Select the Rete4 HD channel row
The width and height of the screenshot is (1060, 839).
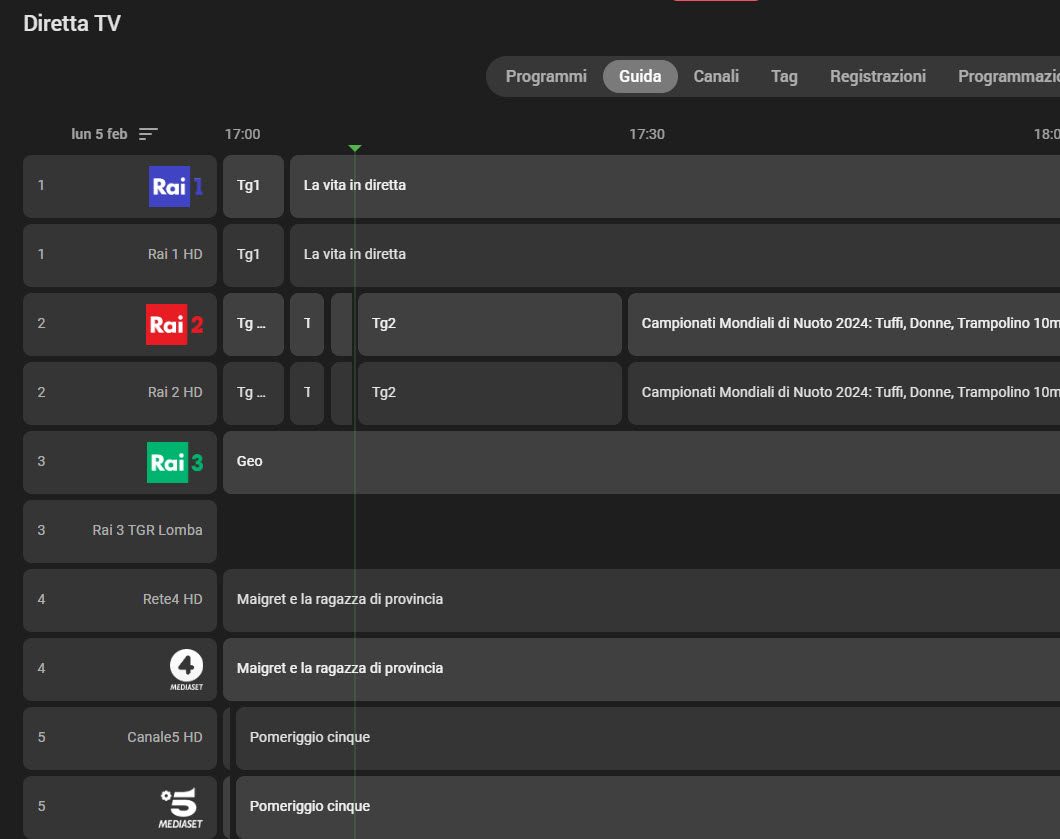click(x=120, y=600)
